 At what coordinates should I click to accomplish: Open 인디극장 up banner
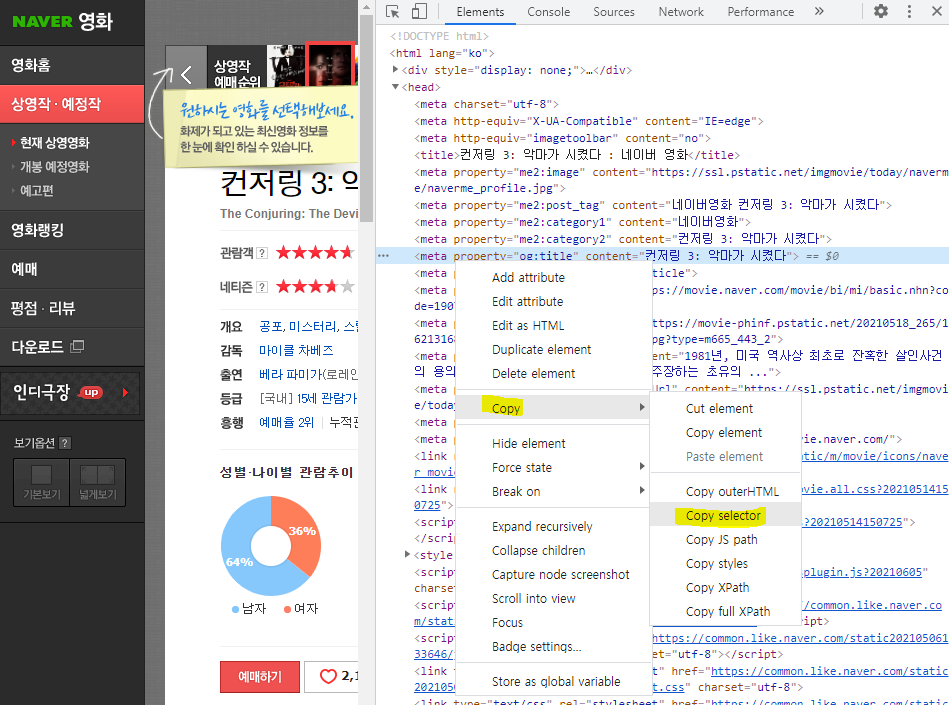pyautogui.click(x=71, y=393)
